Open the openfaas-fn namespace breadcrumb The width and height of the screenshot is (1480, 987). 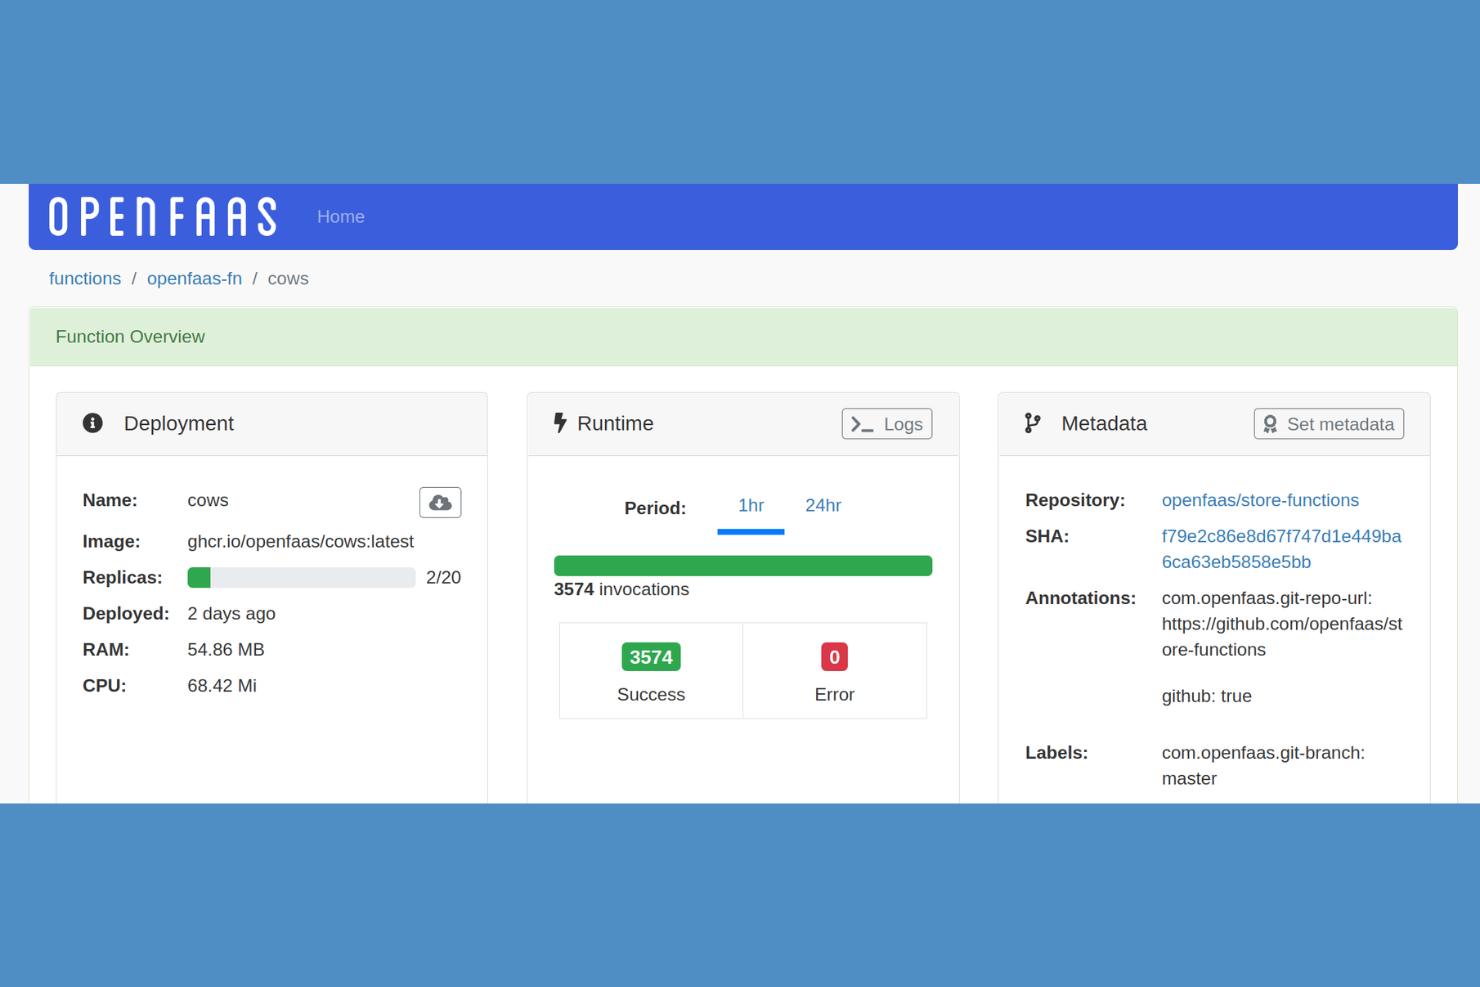pos(194,279)
